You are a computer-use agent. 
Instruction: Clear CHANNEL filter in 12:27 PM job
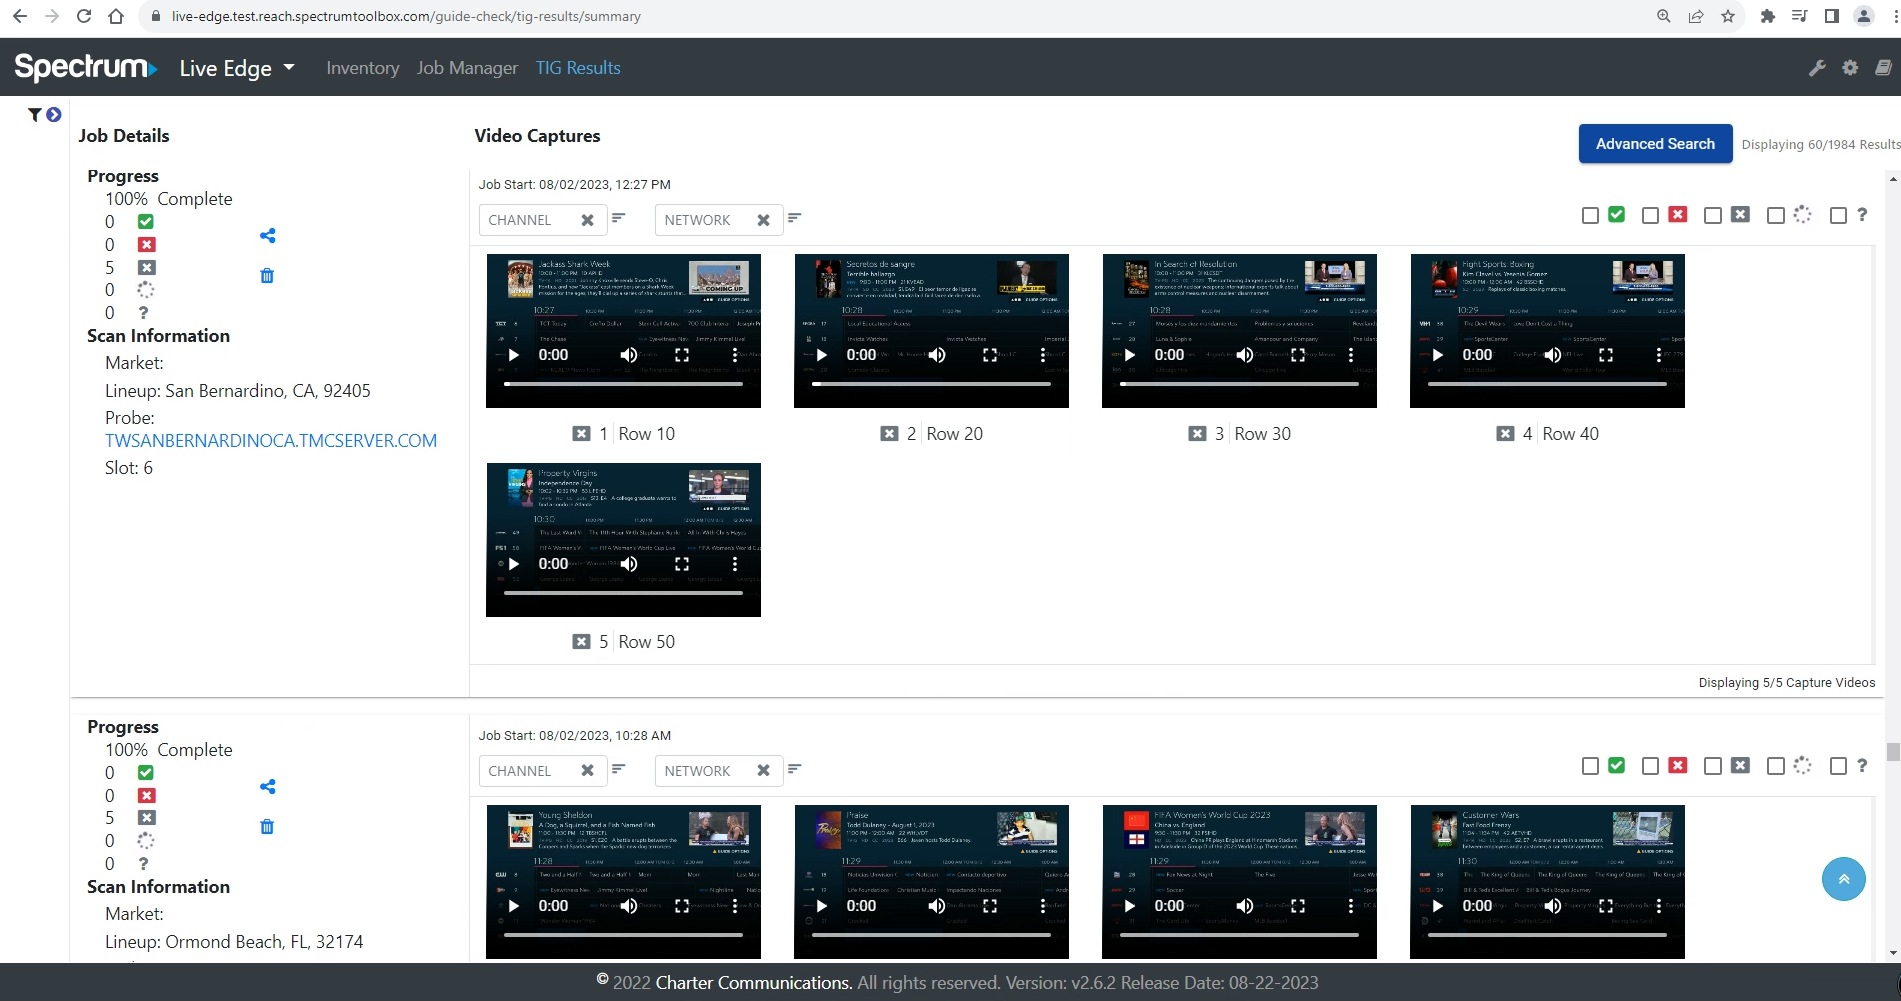click(x=588, y=220)
